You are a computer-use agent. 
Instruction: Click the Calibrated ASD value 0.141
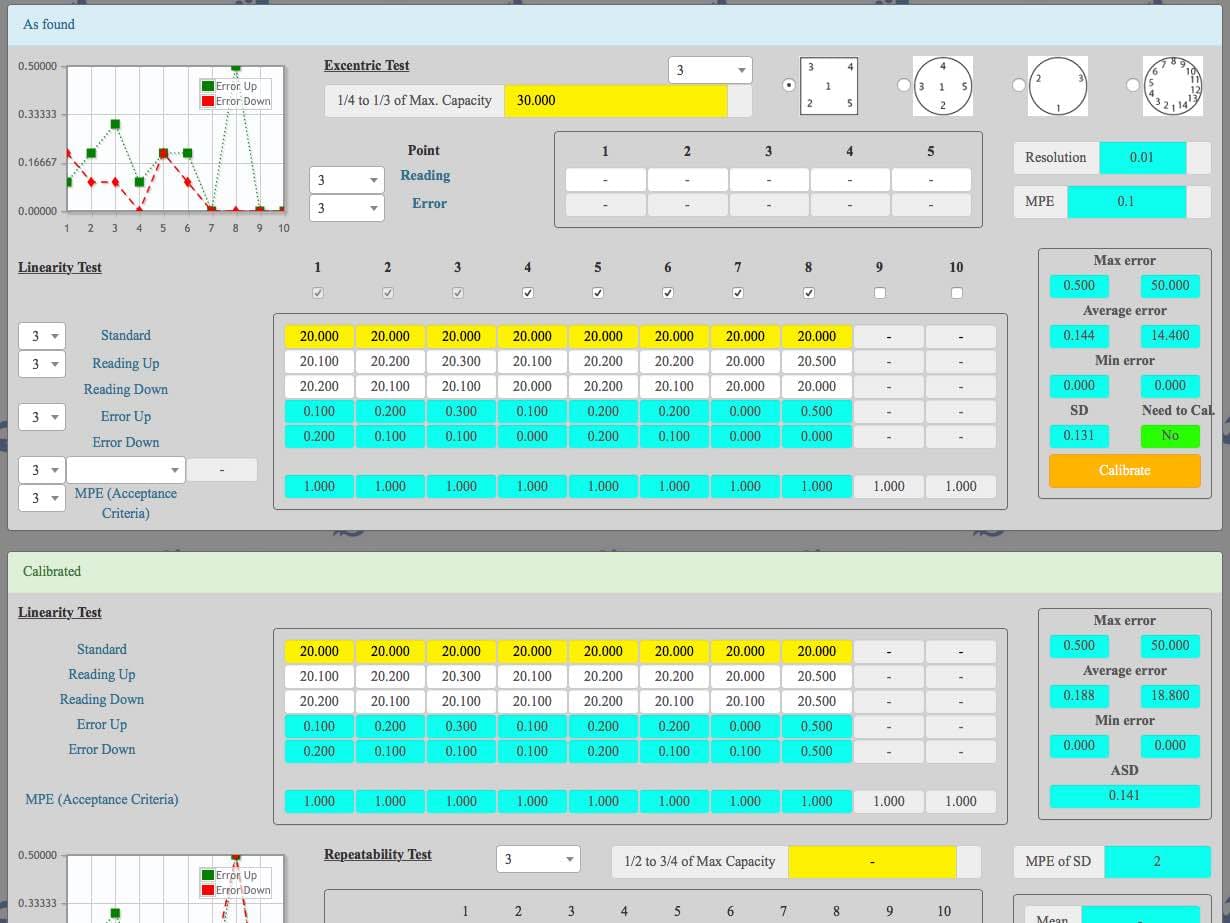(1124, 795)
